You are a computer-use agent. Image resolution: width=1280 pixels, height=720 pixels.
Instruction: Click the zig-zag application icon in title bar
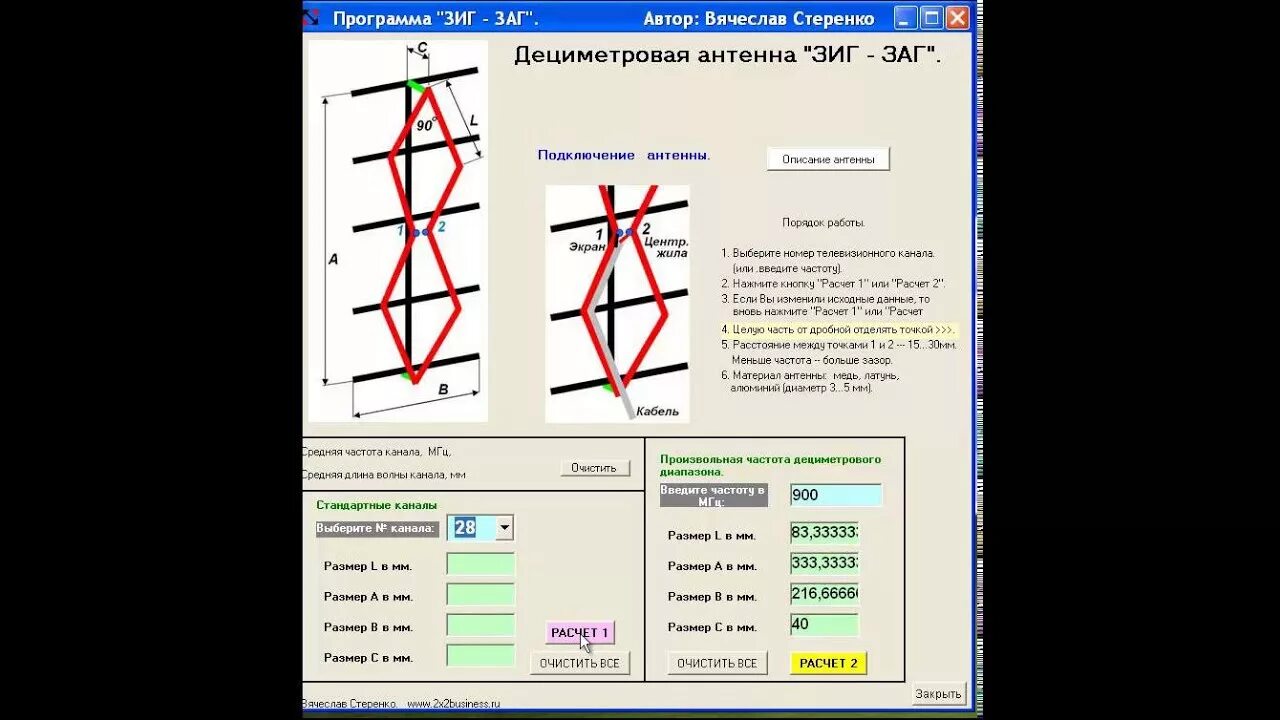(310, 16)
